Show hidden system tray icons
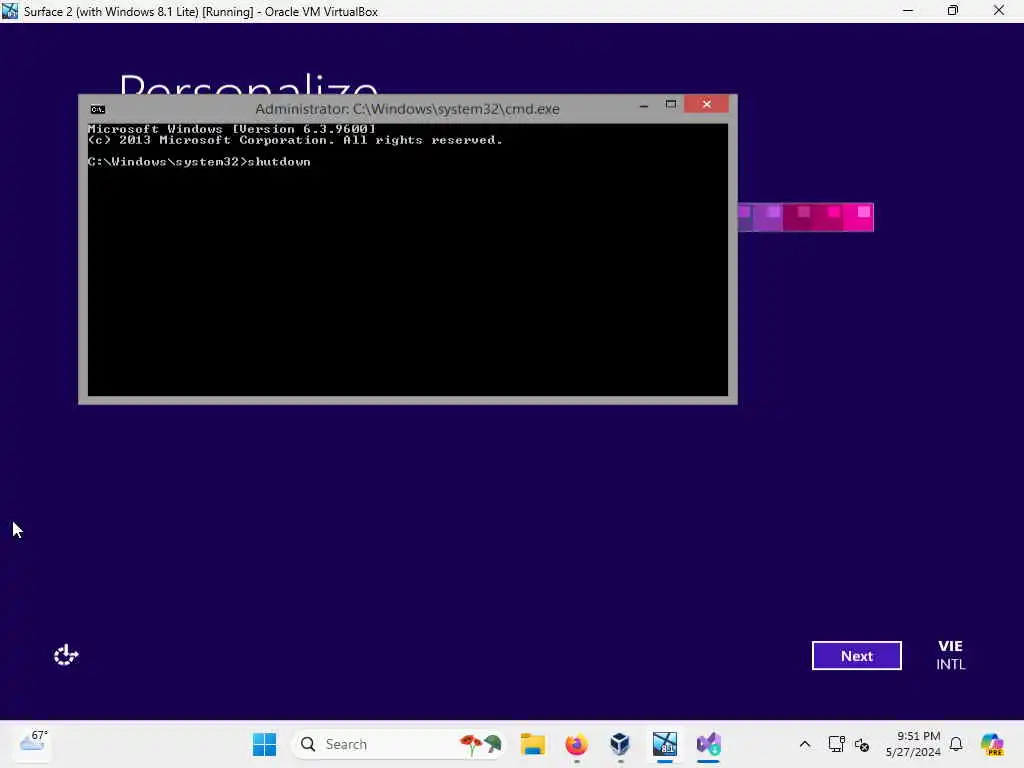Viewport: 1024px width, 768px height. click(805, 744)
